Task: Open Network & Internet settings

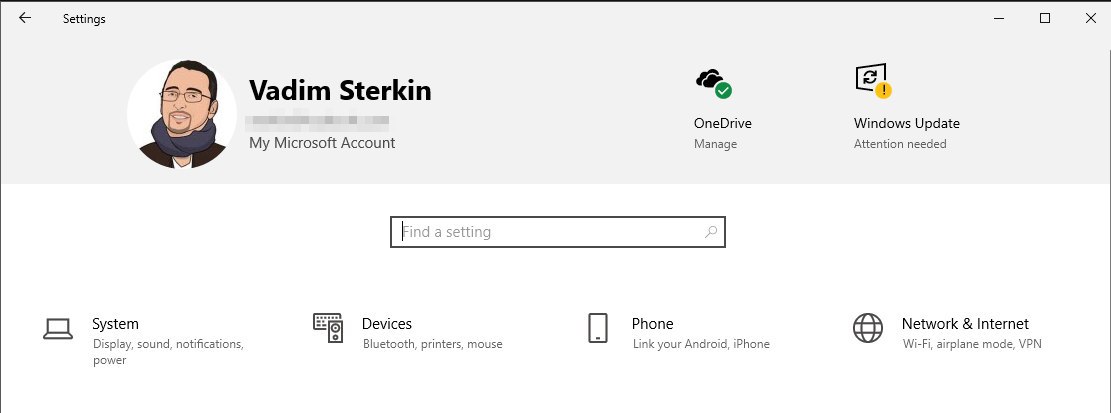Action: click(965, 324)
